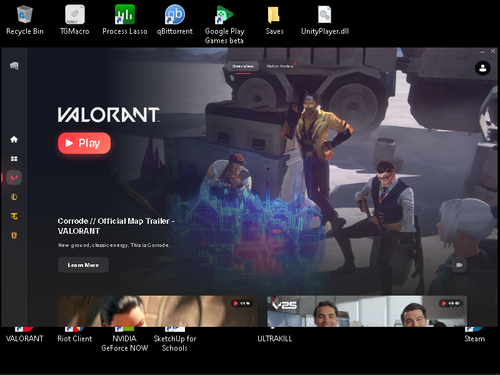Select SketchUp for Schools shortcut label
This screenshot has height=375, width=500.
coord(175,343)
